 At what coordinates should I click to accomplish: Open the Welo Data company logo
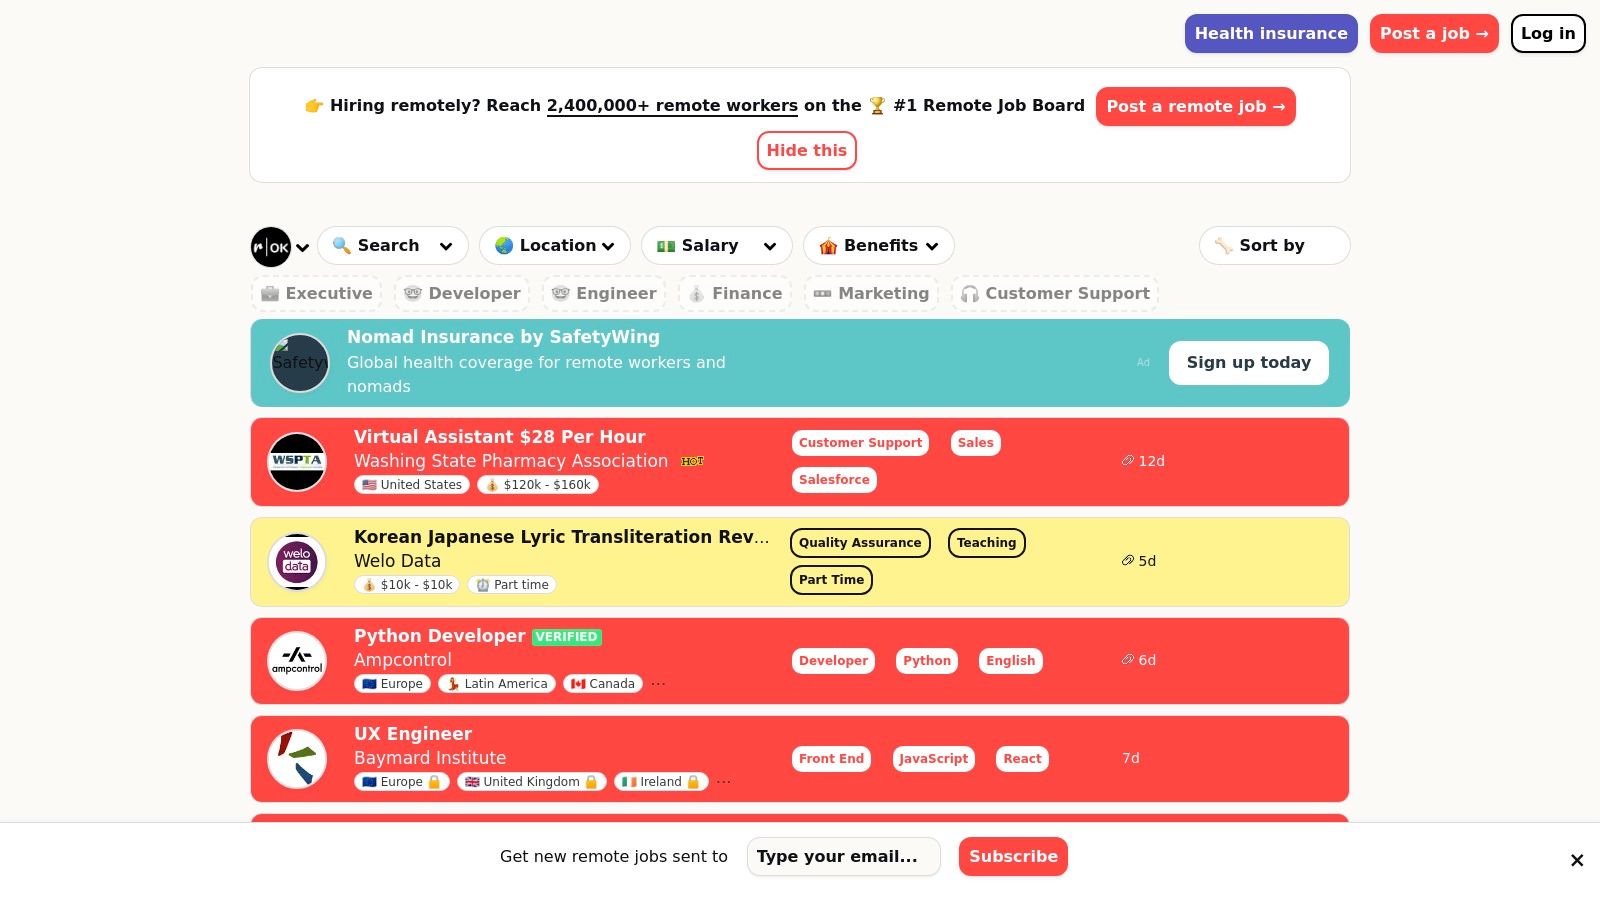pyautogui.click(x=297, y=562)
